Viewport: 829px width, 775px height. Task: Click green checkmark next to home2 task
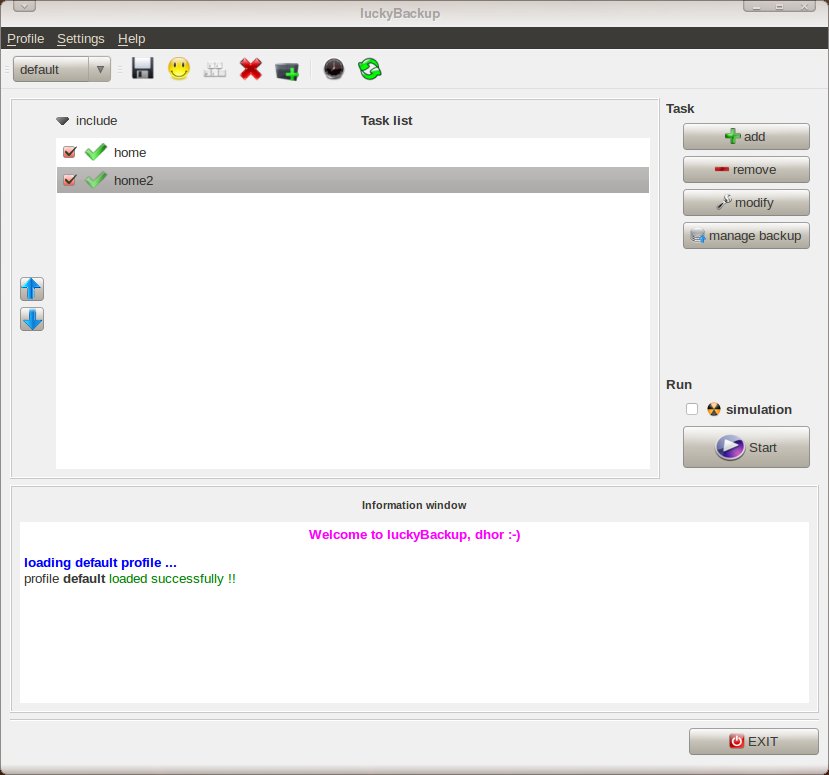tap(96, 180)
